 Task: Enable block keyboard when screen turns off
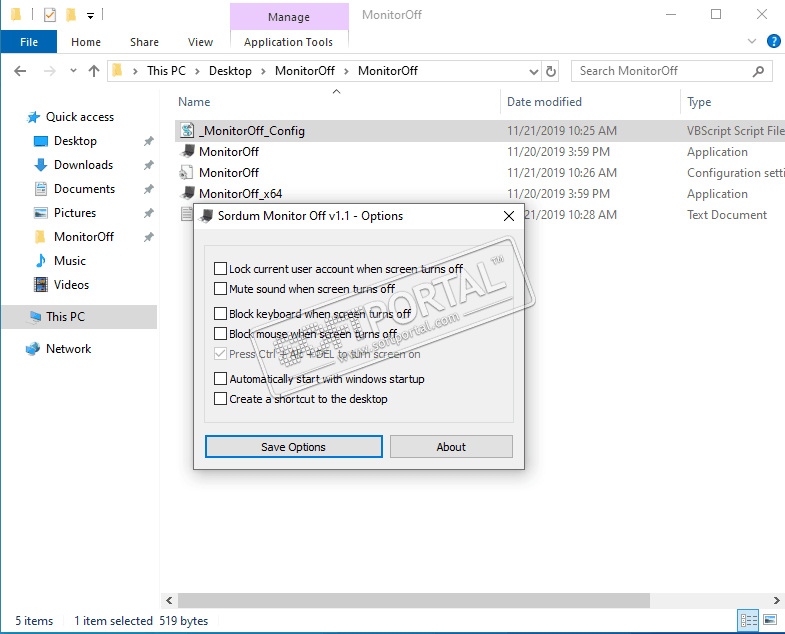point(220,313)
